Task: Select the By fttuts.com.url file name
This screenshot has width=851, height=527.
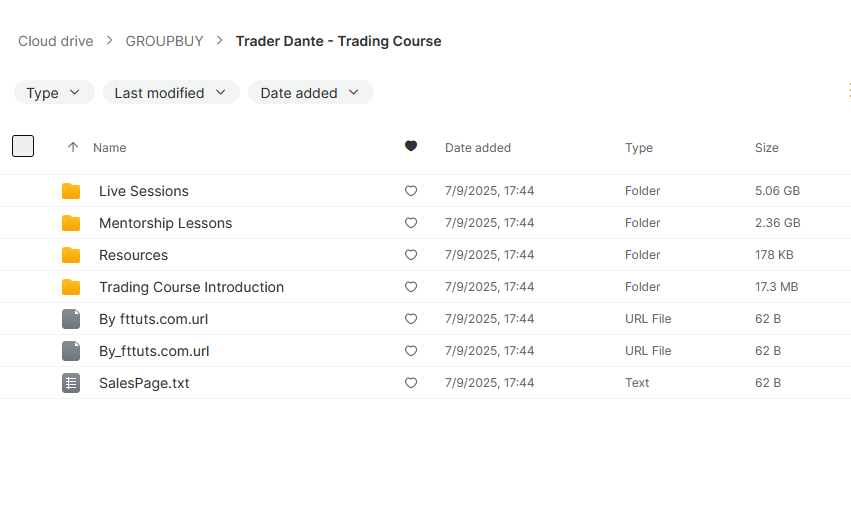Action: click(x=154, y=319)
